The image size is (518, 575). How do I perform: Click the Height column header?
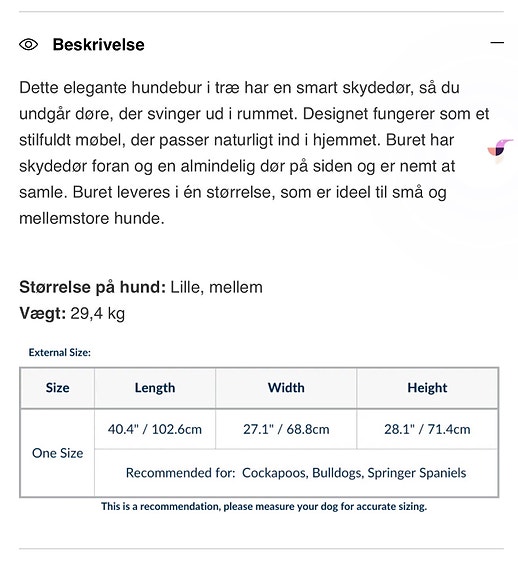click(x=427, y=388)
